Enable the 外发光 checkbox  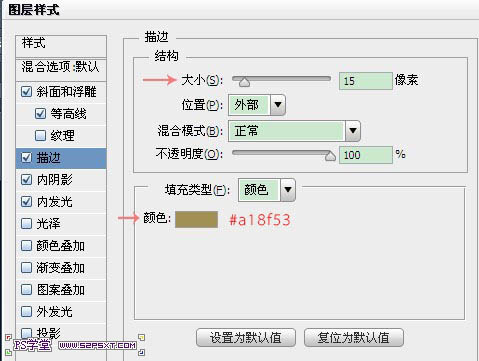coord(26,311)
